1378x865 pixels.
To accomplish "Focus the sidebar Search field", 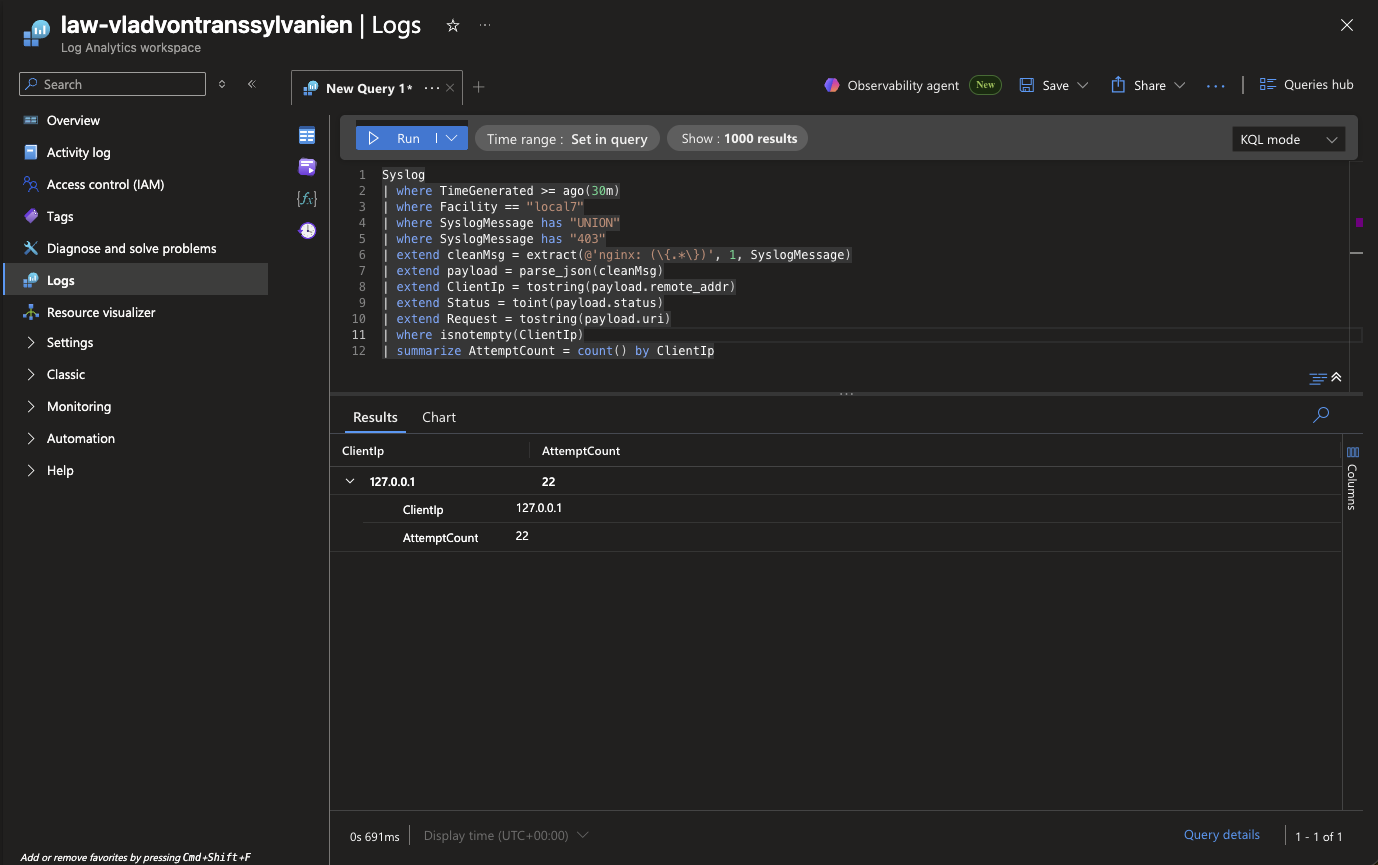I will pyautogui.click(x=112, y=84).
